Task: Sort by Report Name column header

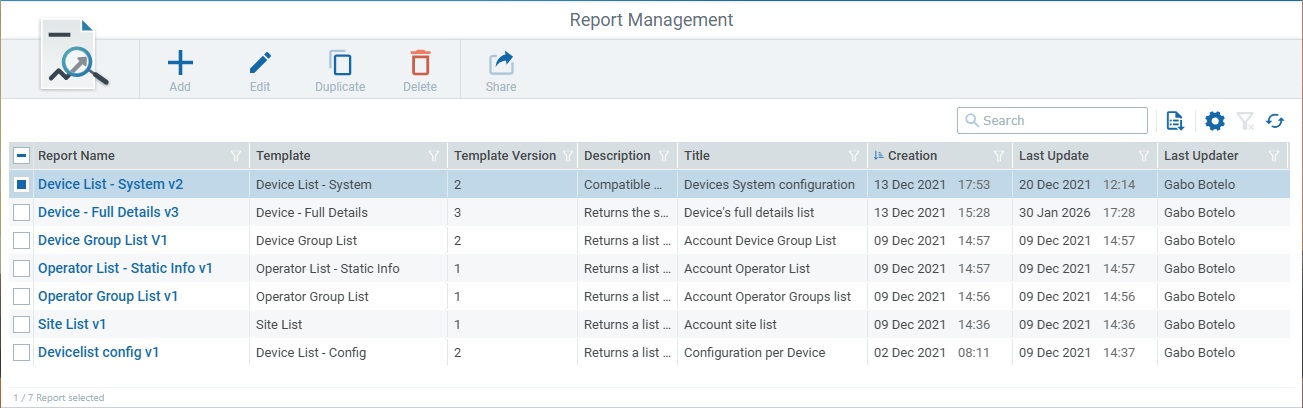Action: [x=76, y=156]
